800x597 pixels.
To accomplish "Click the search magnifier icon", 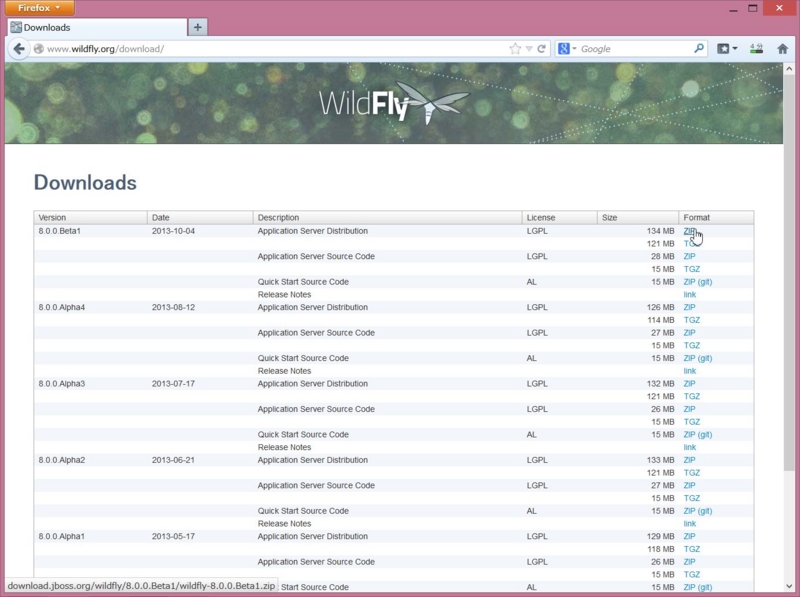I will click(x=698, y=48).
